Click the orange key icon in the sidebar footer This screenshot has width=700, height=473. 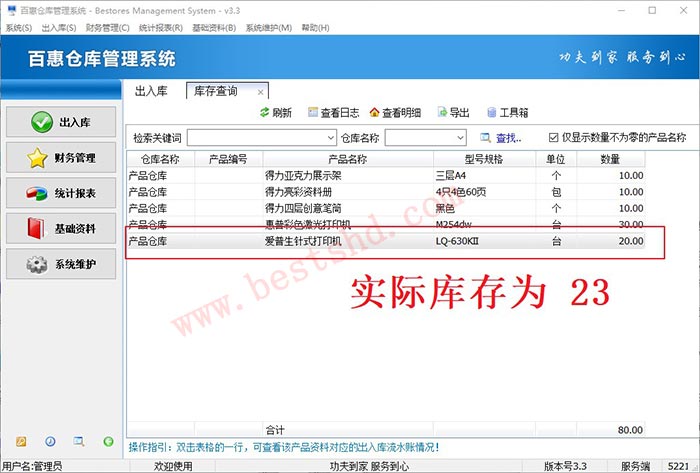[21, 441]
